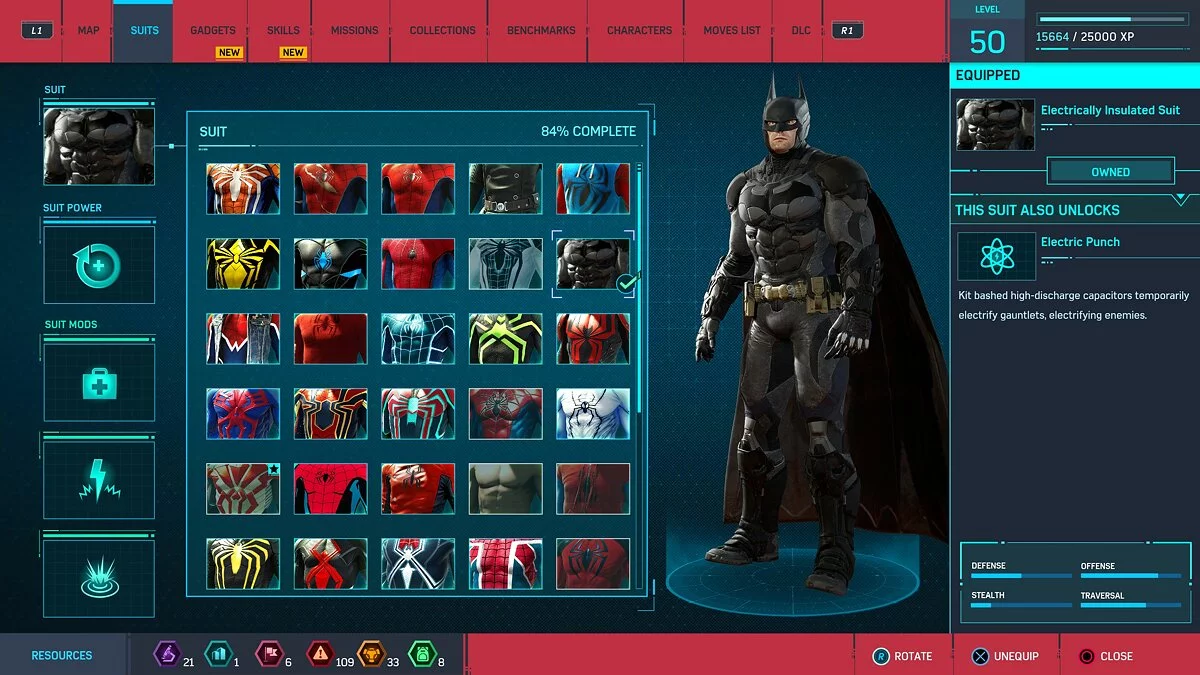The image size is (1200, 675).
Task: Click the NEW badge under Gadgets
Action: 229,52
